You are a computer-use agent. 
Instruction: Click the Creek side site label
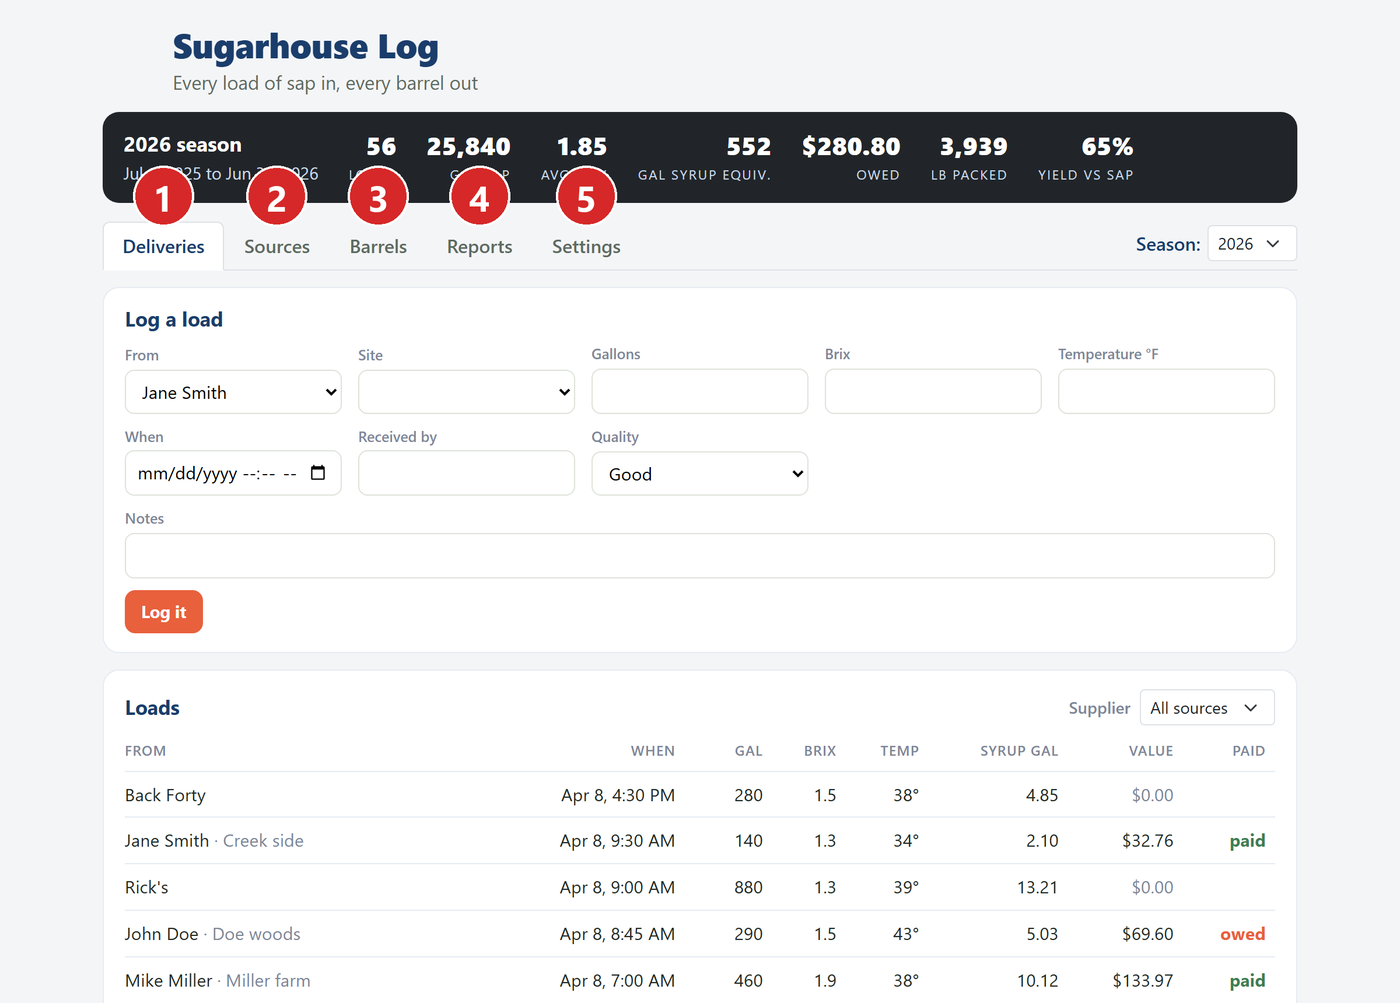263,841
